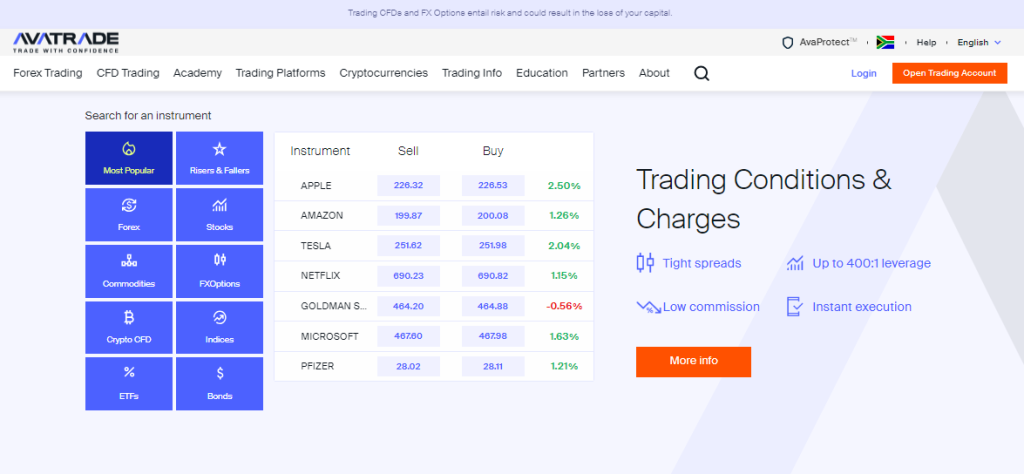Screen dimensions: 1024x474
Task: Click the APPLE instrument name
Action: pyautogui.click(x=316, y=185)
